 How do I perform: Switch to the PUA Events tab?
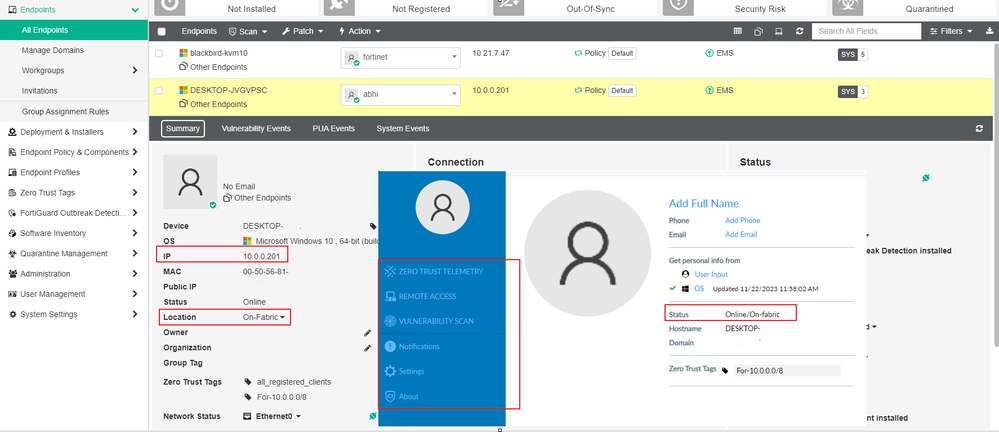pos(333,129)
